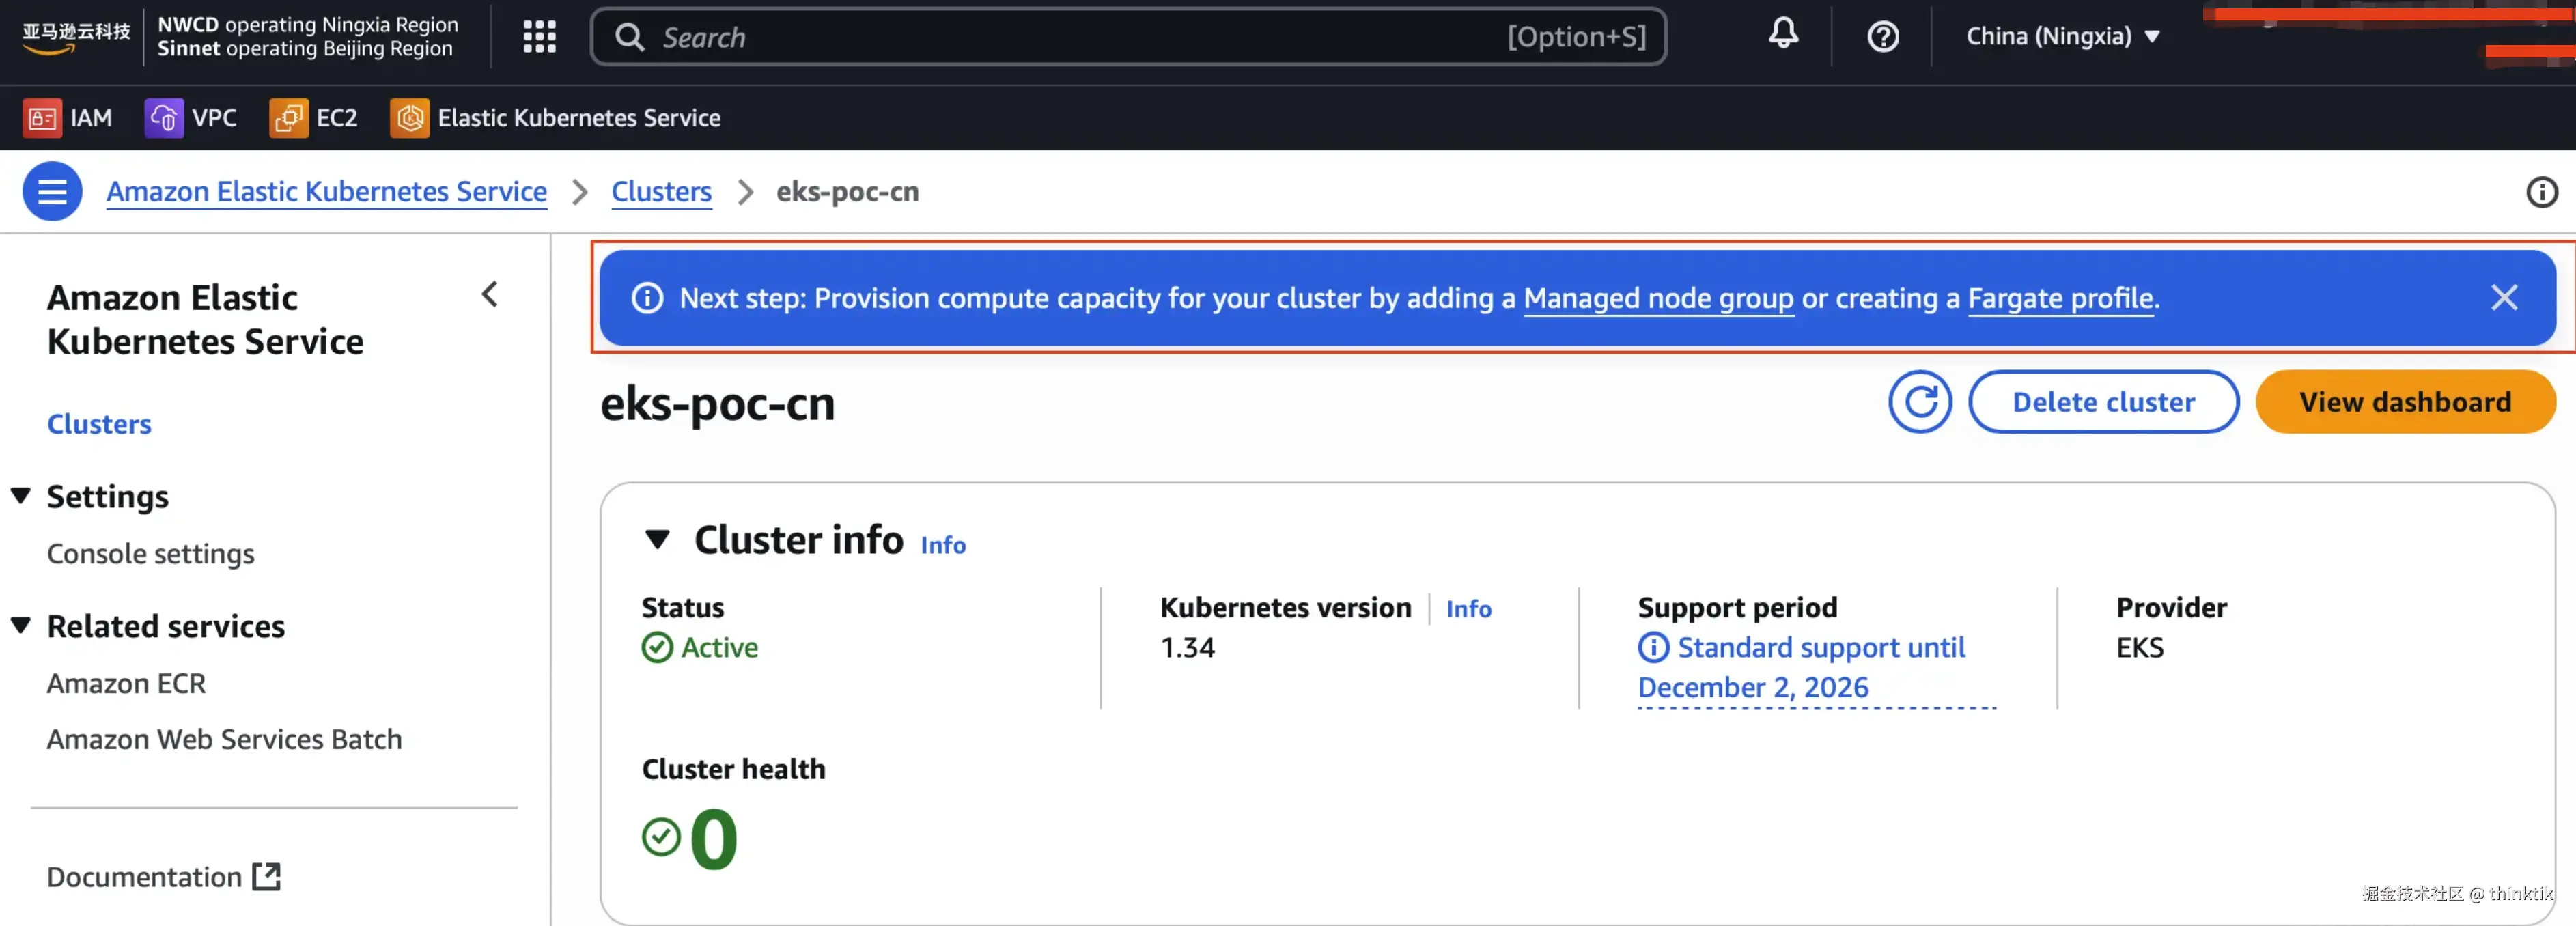Collapse the Settings sidebar section
2576x926 pixels.
(21, 496)
